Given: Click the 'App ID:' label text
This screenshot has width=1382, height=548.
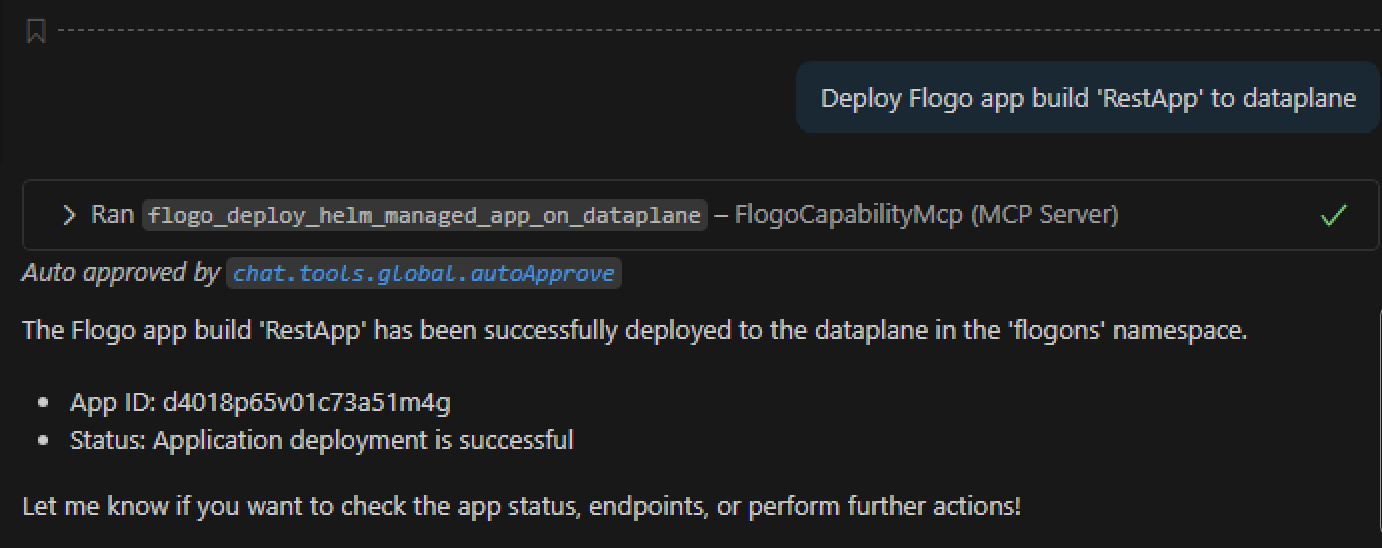Looking at the screenshot, I should [x=112, y=403].
